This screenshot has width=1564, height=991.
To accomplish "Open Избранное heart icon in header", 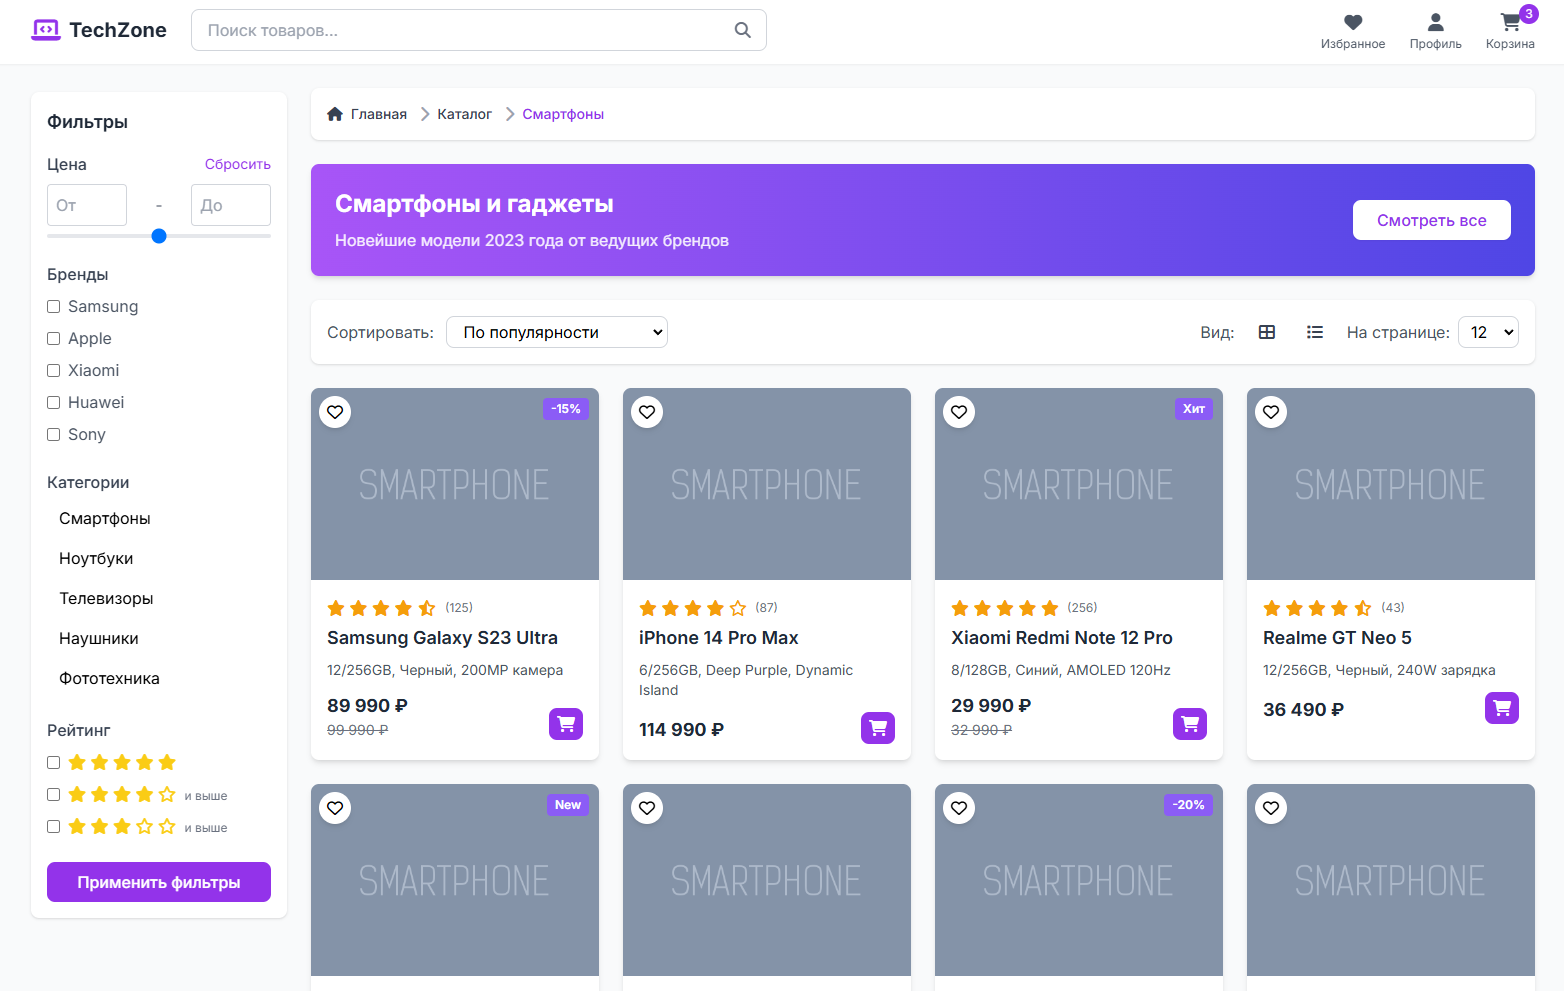I will [x=1353, y=22].
